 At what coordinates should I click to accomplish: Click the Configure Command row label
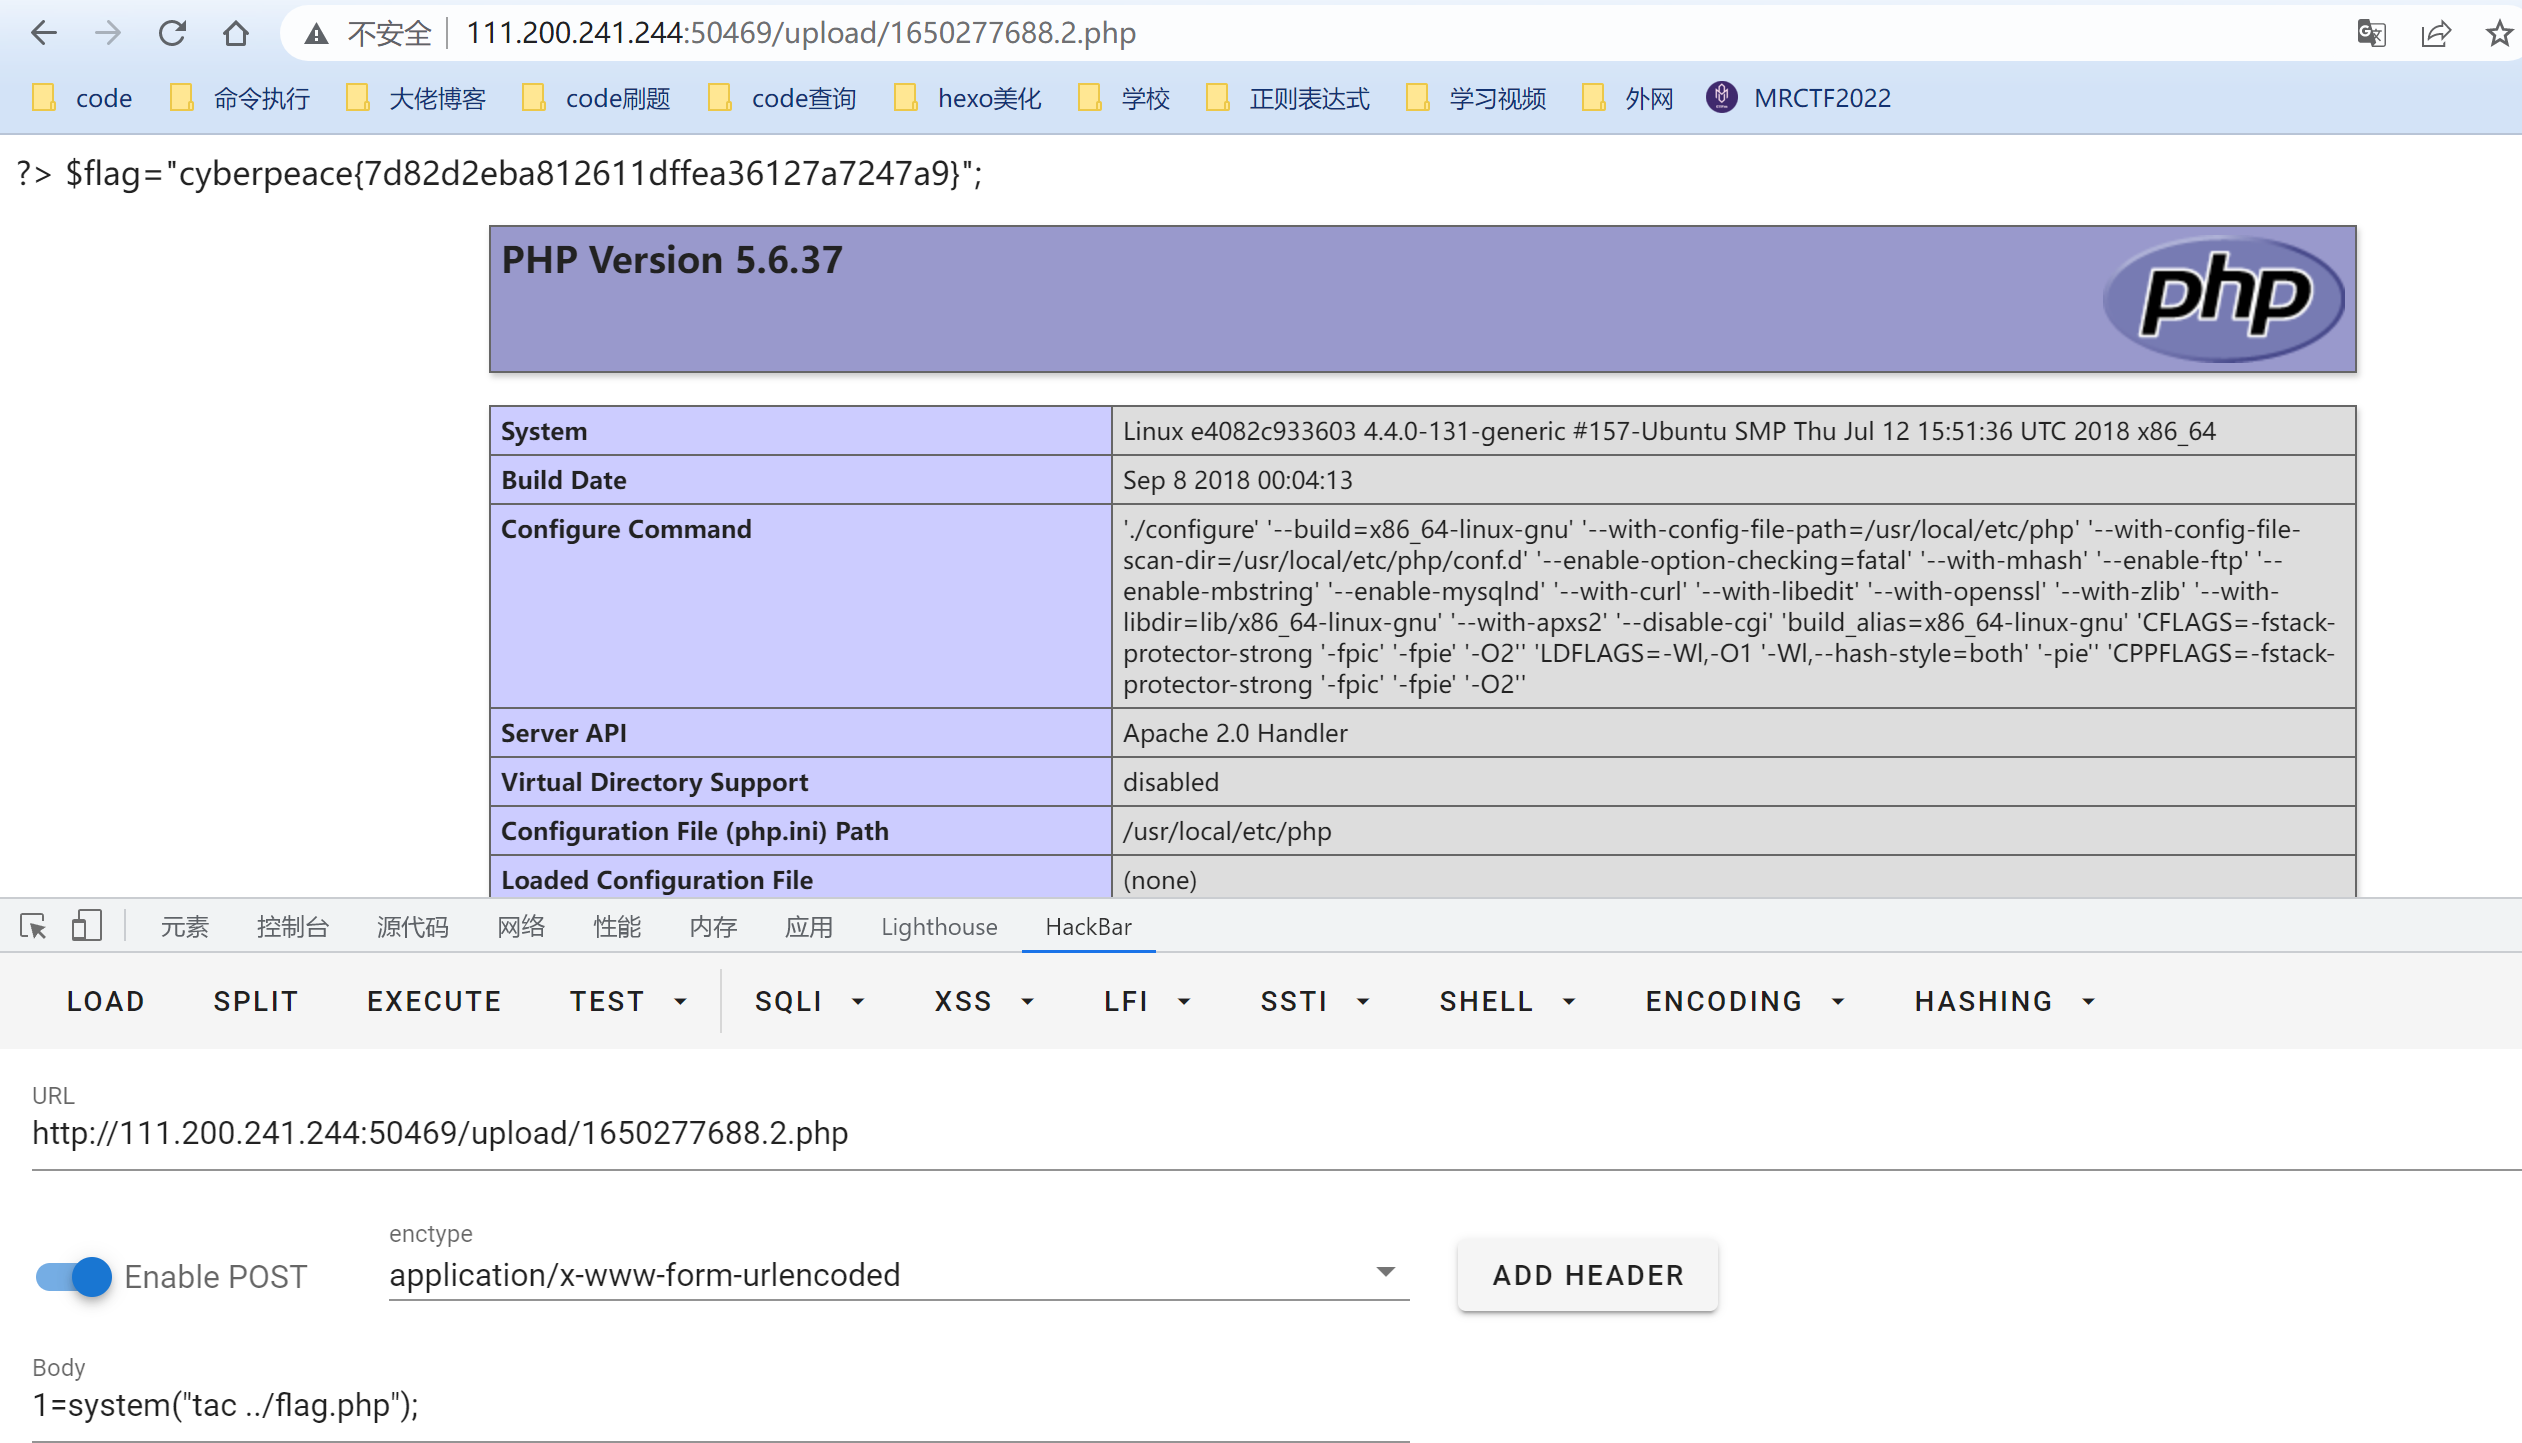click(x=626, y=529)
